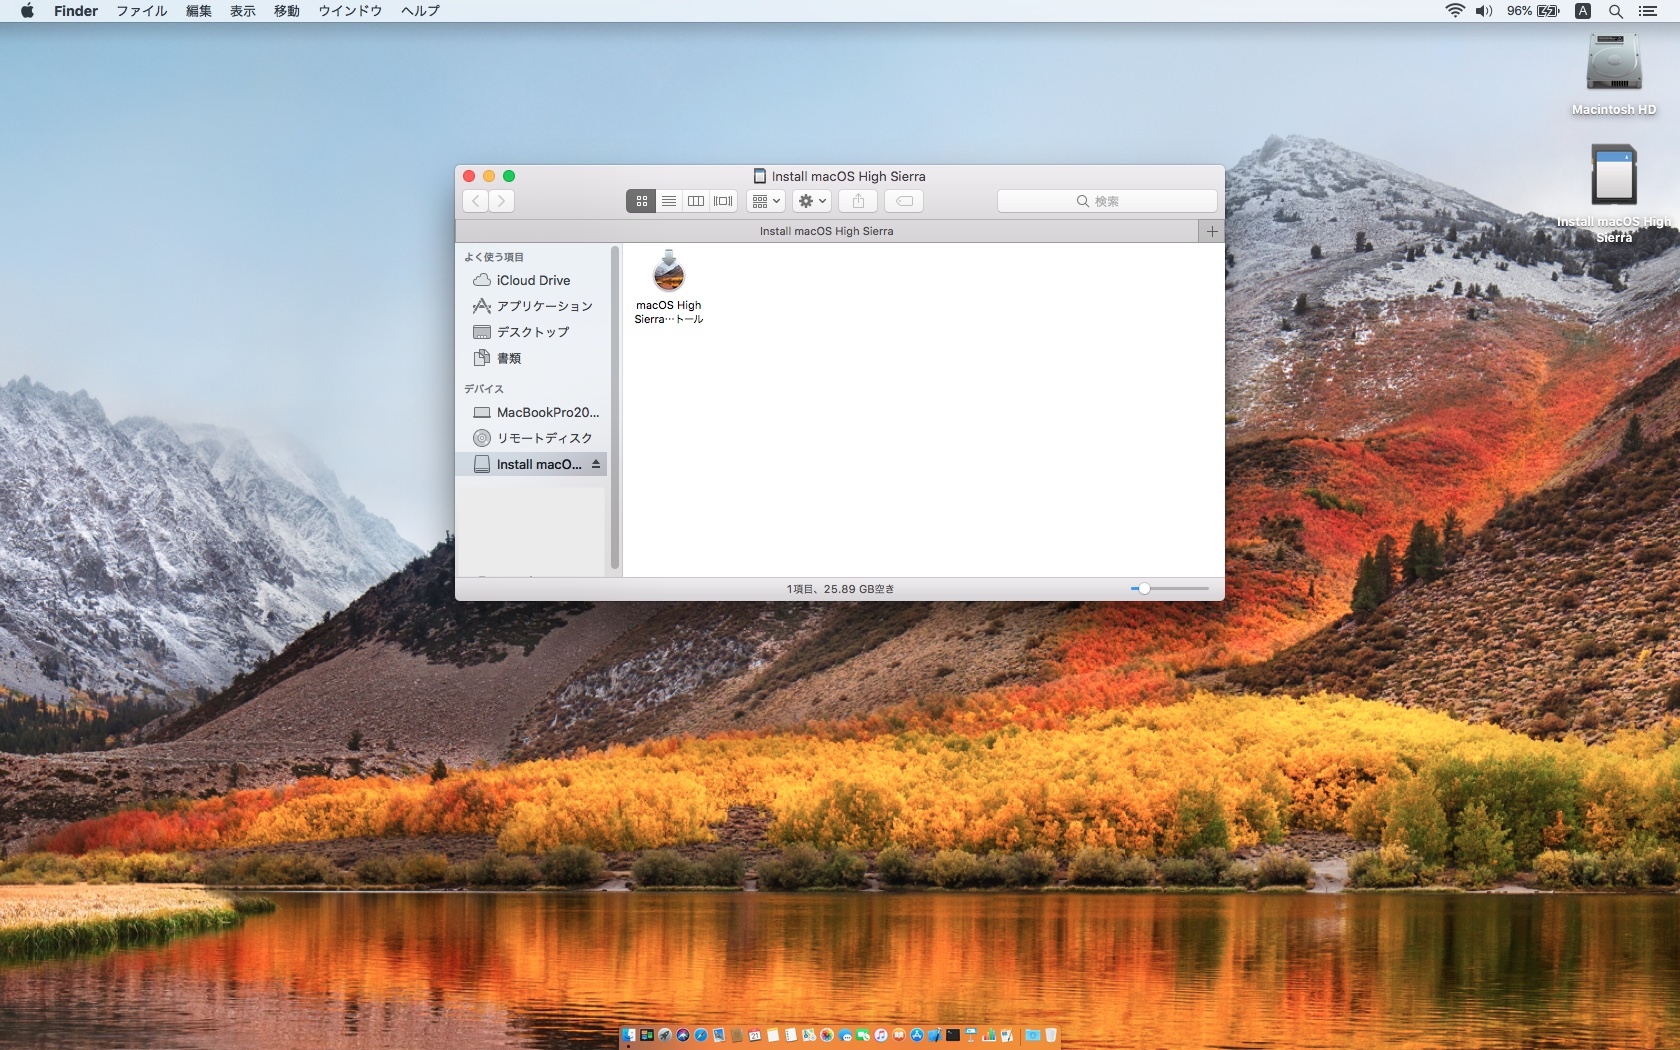Image resolution: width=1680 pixels, height=1050 pixels.
Task: Switch Finder to list view
Action: (x=669, y=201)
